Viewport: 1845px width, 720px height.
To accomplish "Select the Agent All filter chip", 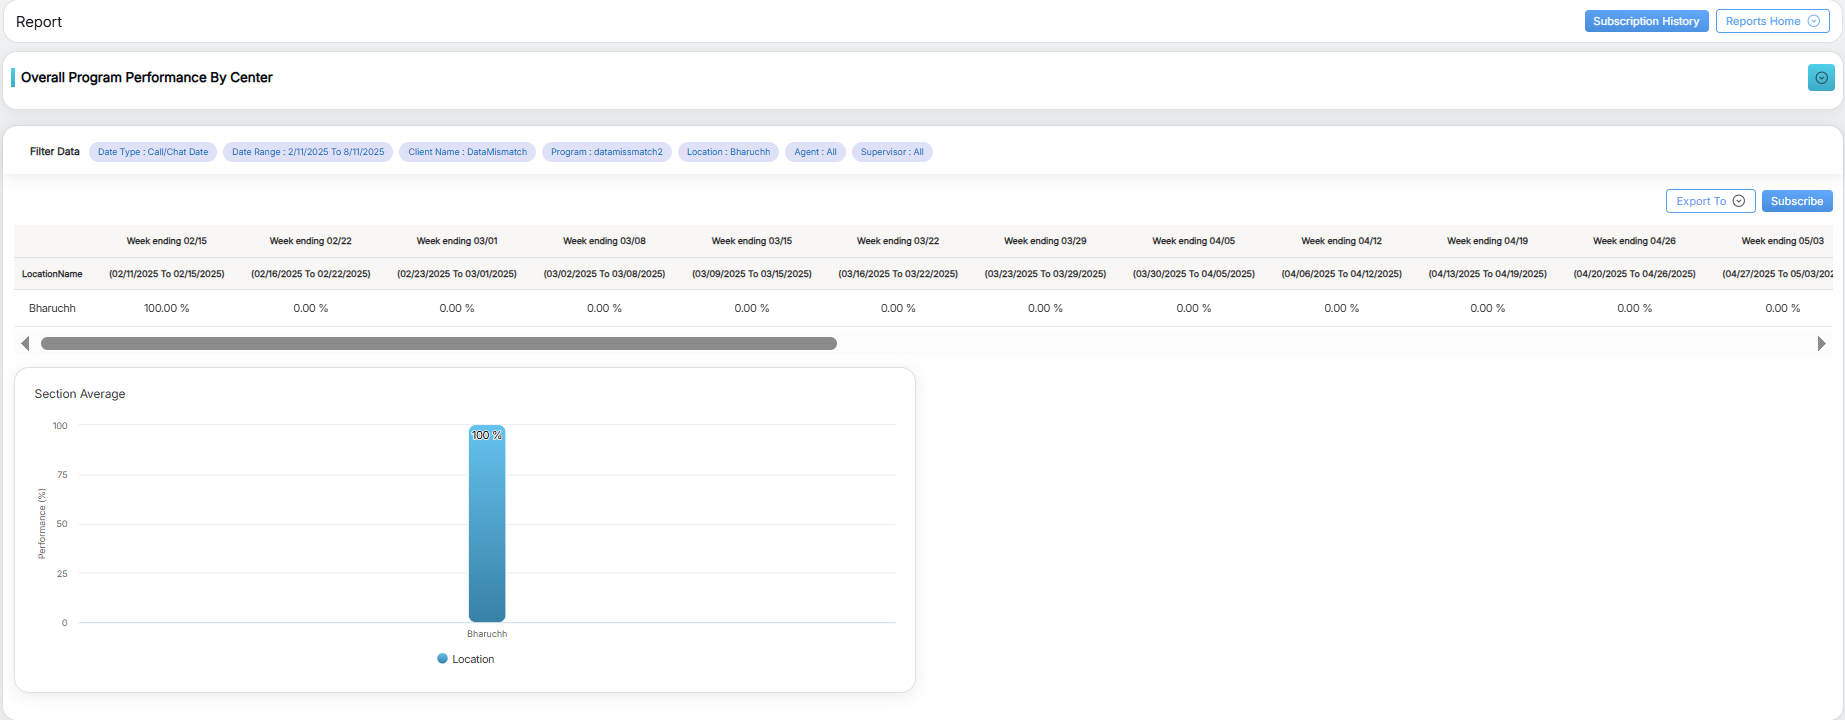I will 815,152.
